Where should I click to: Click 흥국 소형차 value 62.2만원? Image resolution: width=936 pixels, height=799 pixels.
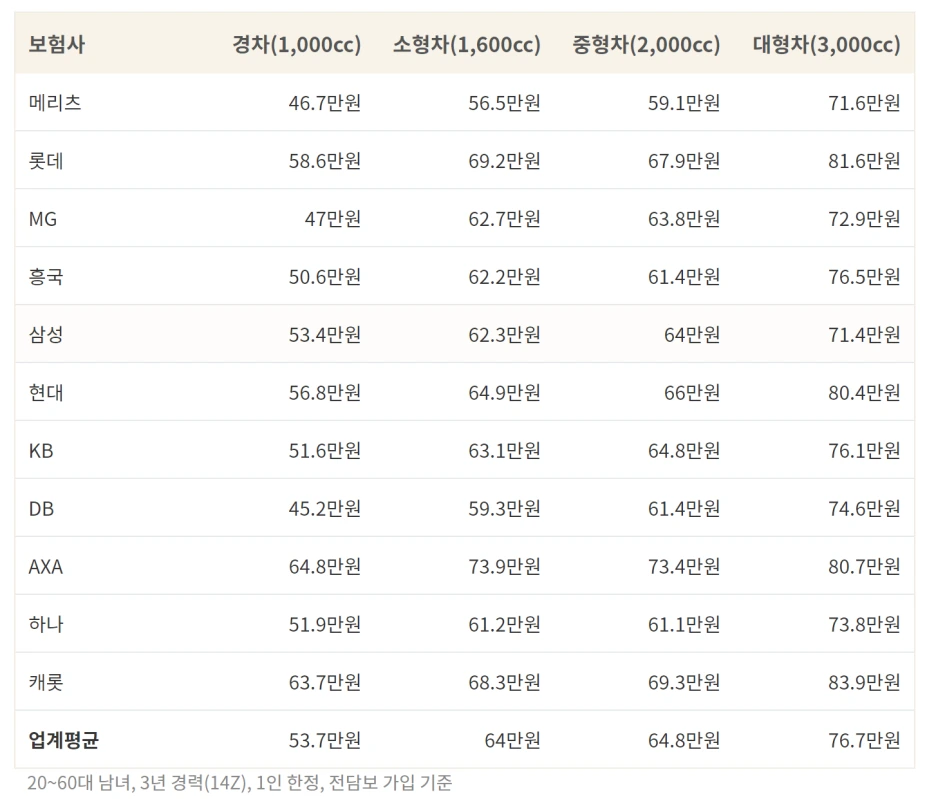[x=504, y=276]
